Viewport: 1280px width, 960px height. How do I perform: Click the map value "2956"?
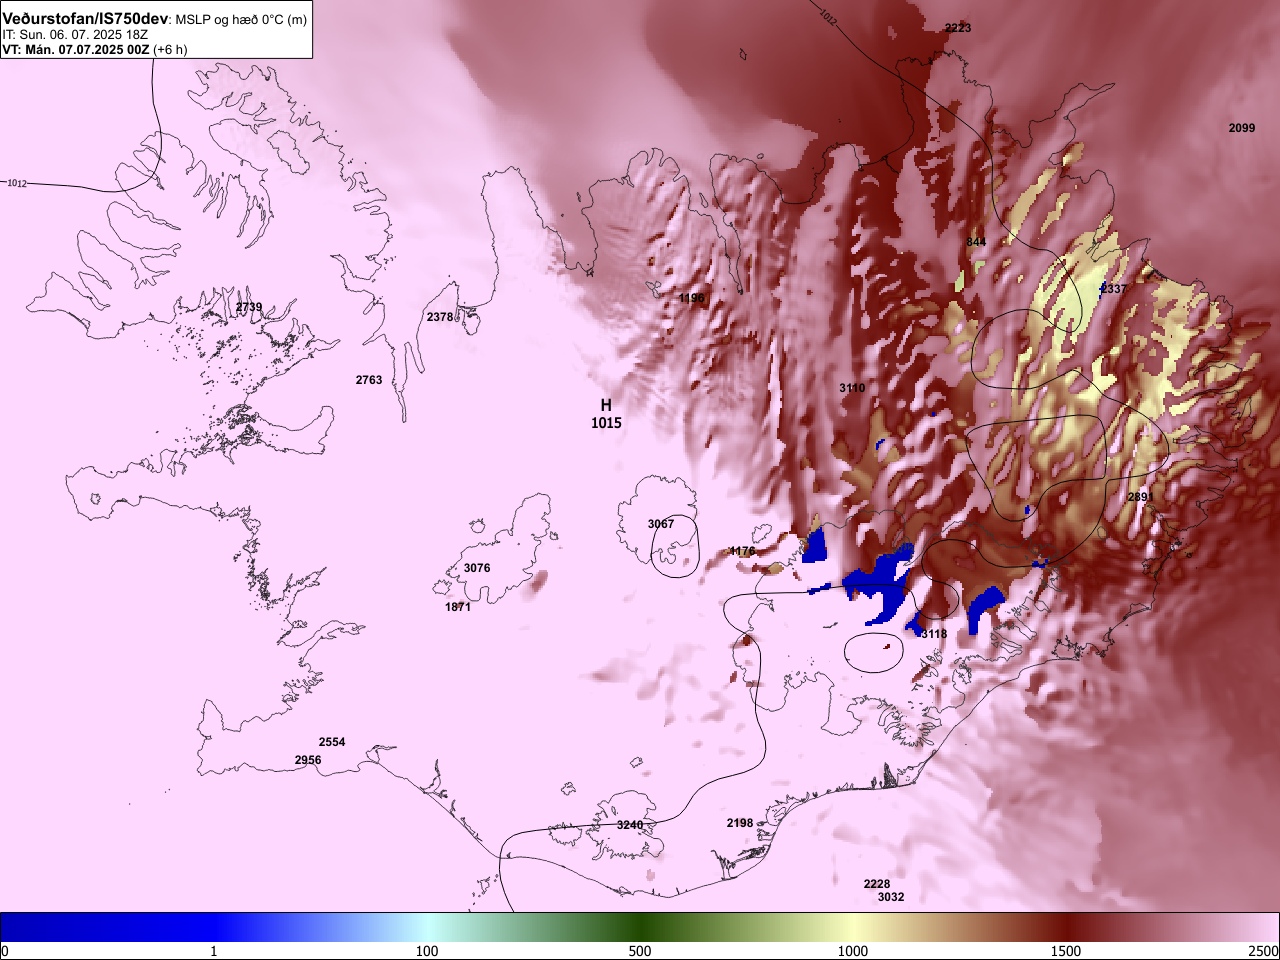pyautogui.click(x=308, y=761)
